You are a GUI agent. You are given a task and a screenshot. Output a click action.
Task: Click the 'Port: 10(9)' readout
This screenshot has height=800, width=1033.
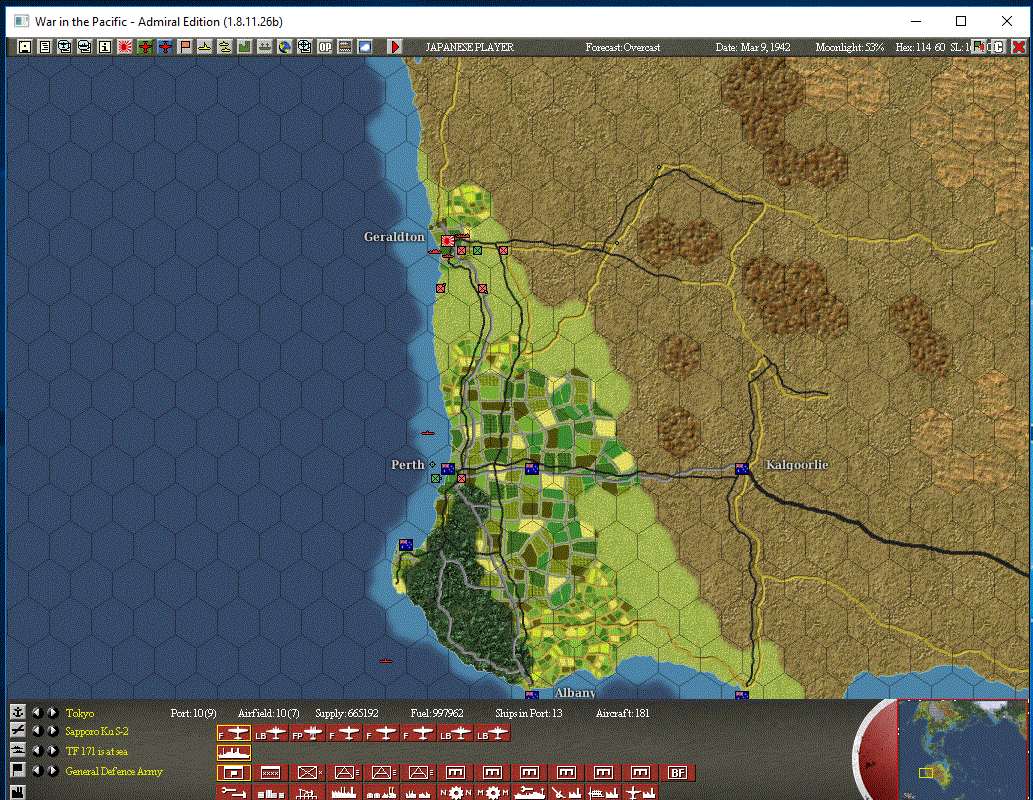[x=193, y=713]
